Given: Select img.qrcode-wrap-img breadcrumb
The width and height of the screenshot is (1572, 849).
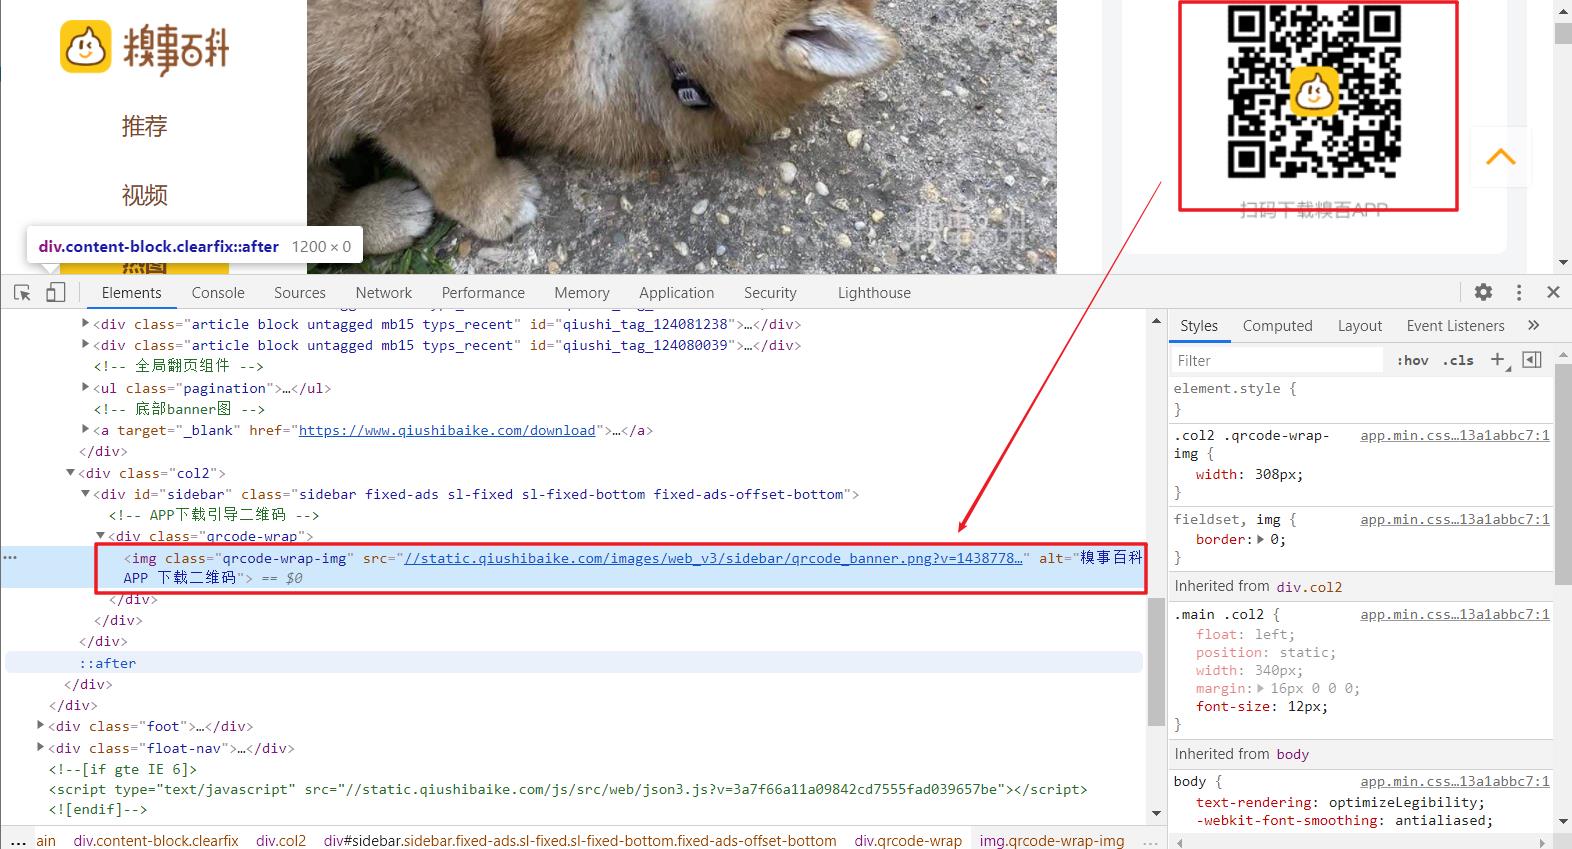Looking at the screenshot, I should click(x=1052, y=840).
